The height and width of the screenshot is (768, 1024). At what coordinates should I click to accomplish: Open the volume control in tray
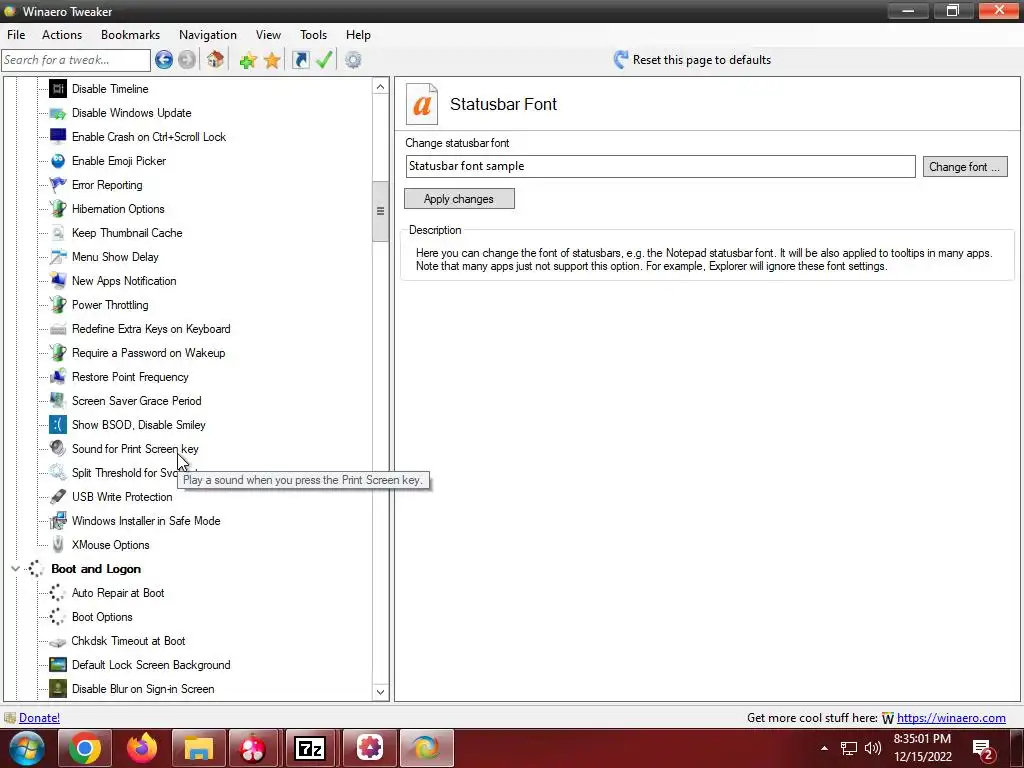[x=872, y=748]
